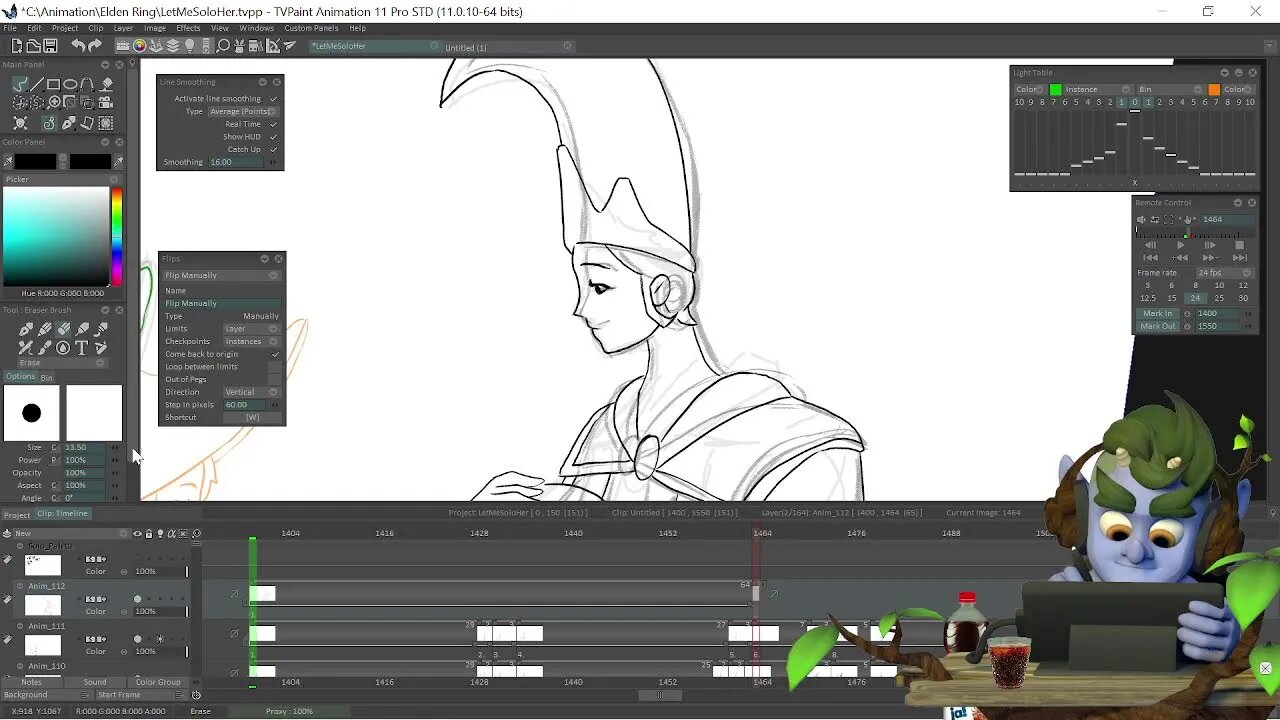Enable Loop between limits checkbox

pyautogui.click(x=275, y=367)
